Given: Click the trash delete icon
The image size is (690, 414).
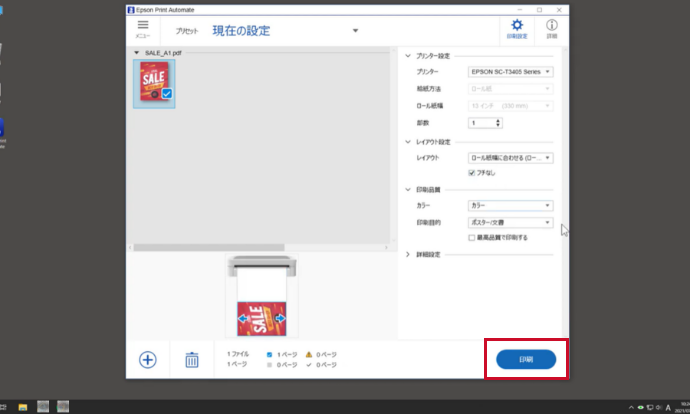Looking at the screenshot, I should point(191,360).
